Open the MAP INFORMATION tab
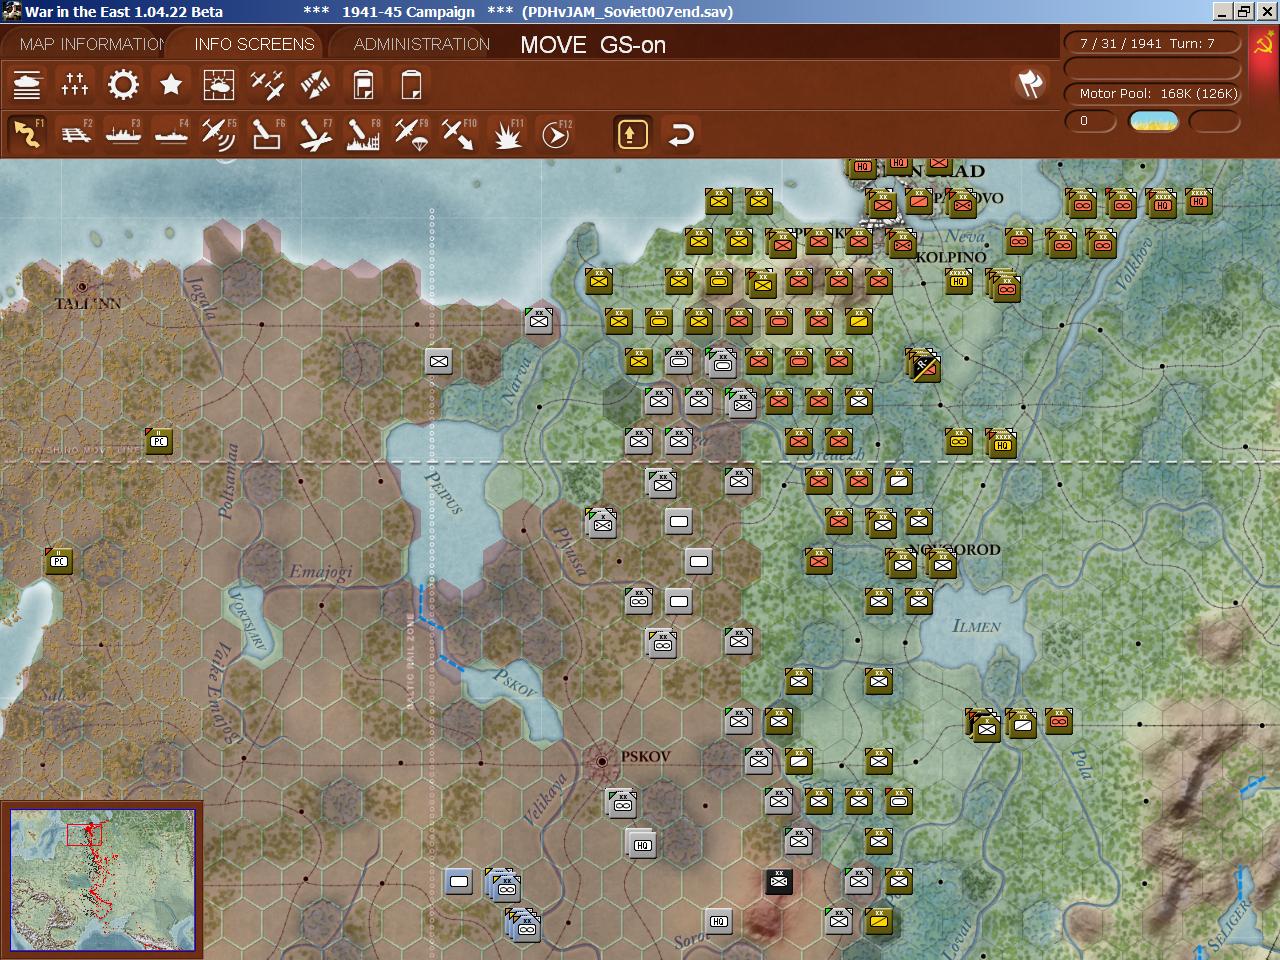This screenshot has width=1280, height=960. point(92,44)
